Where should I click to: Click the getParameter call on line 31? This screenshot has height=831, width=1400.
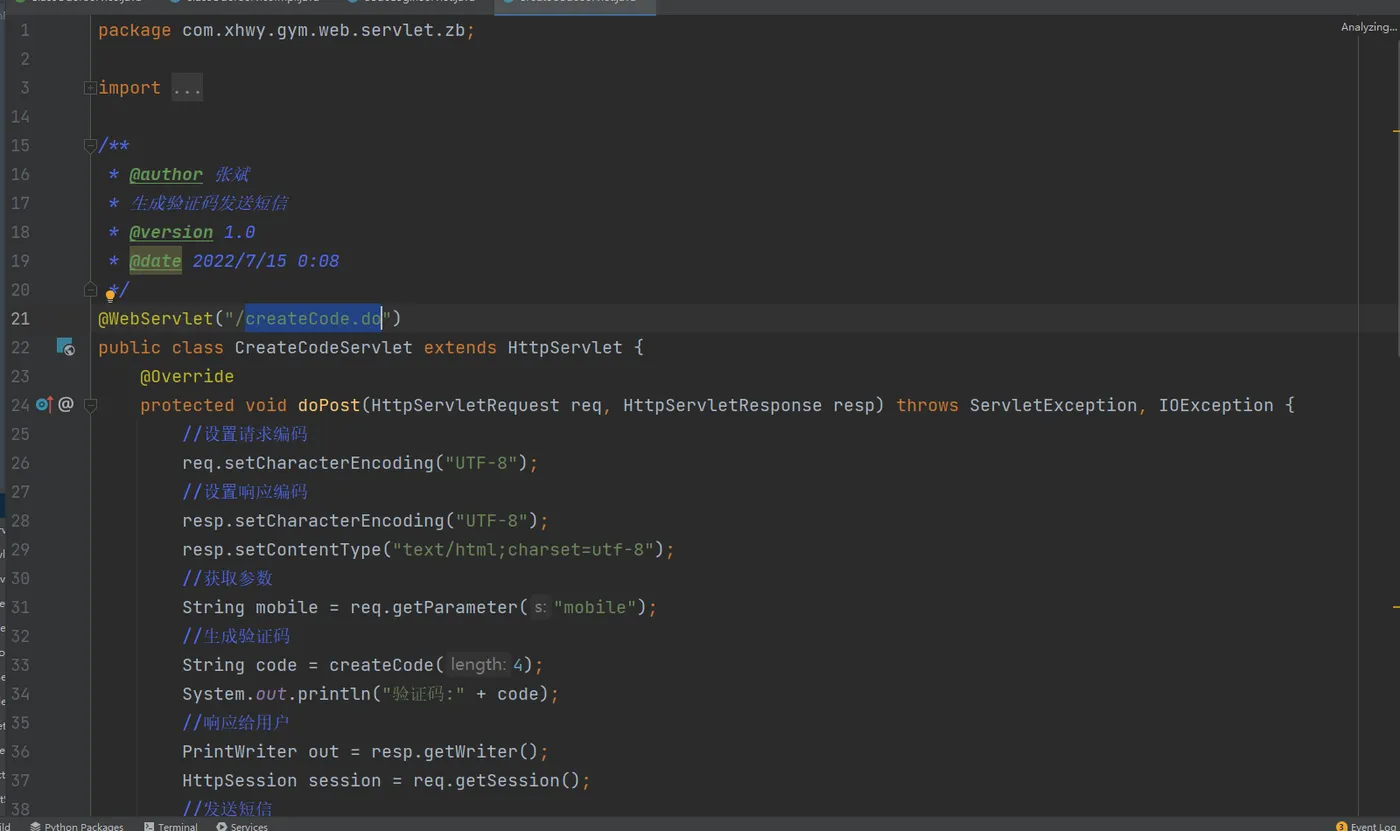click(455, 608)
